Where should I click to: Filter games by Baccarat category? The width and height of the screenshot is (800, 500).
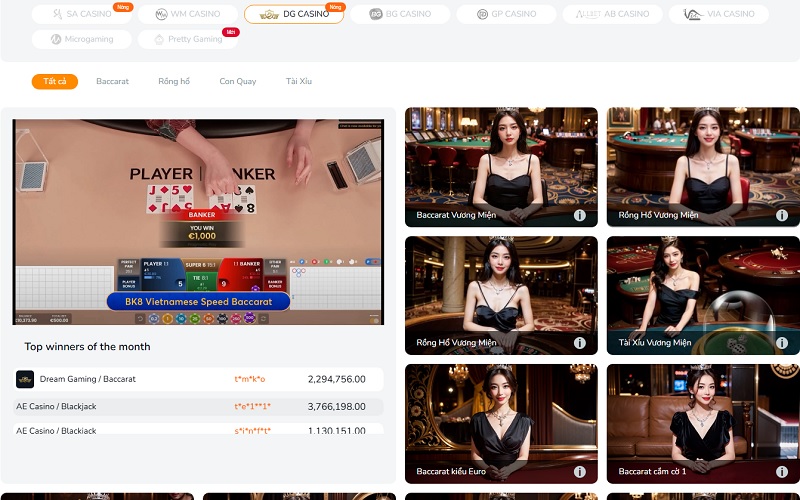point(112,81)
